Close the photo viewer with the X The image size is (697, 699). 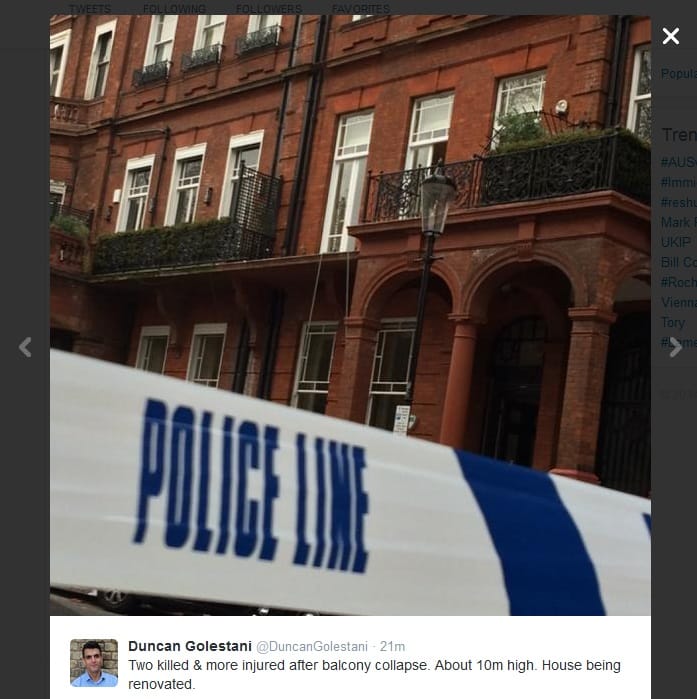point(671,36)
